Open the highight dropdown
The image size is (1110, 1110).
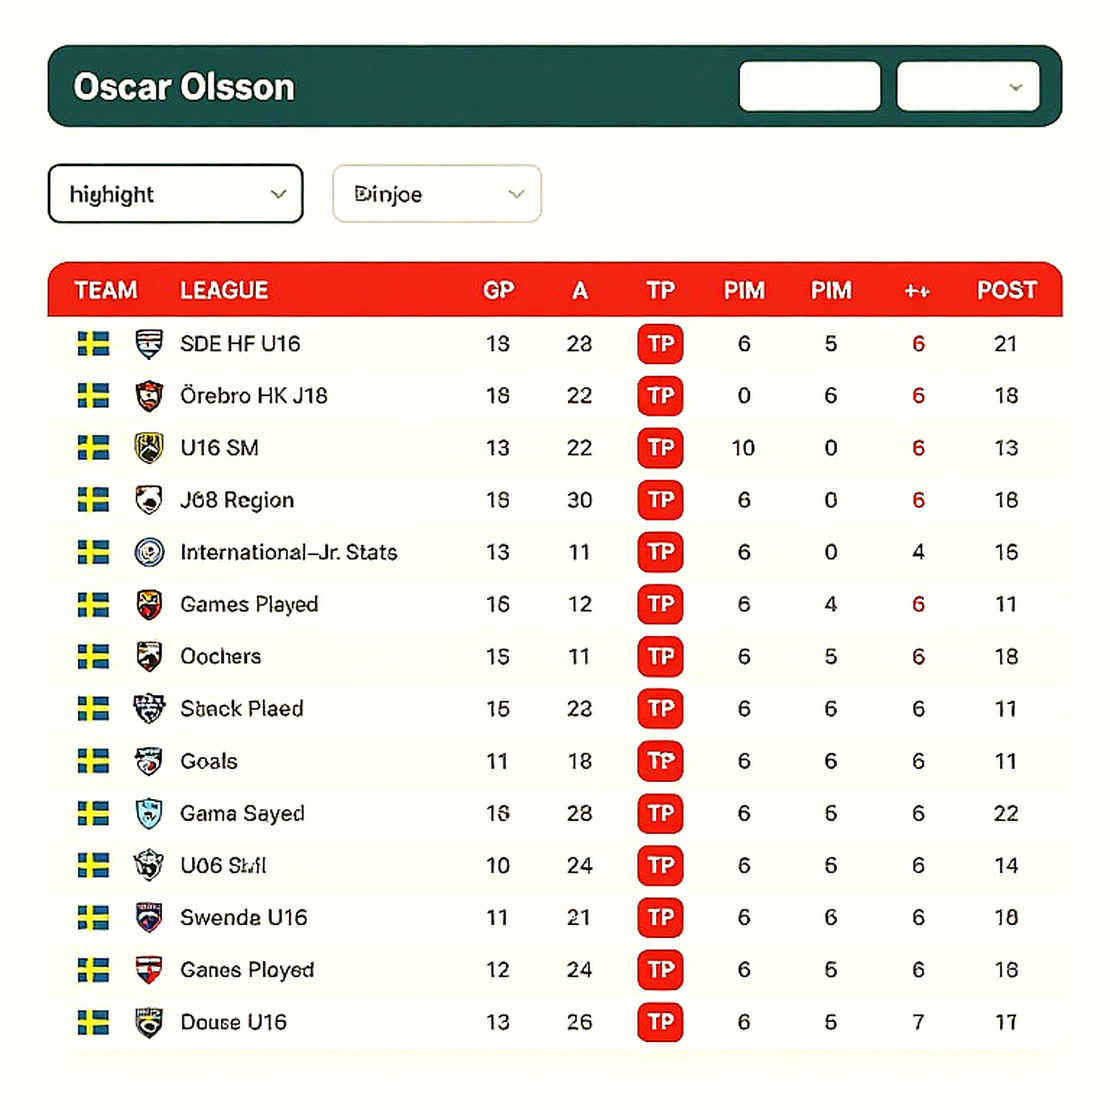click(176, 194)
